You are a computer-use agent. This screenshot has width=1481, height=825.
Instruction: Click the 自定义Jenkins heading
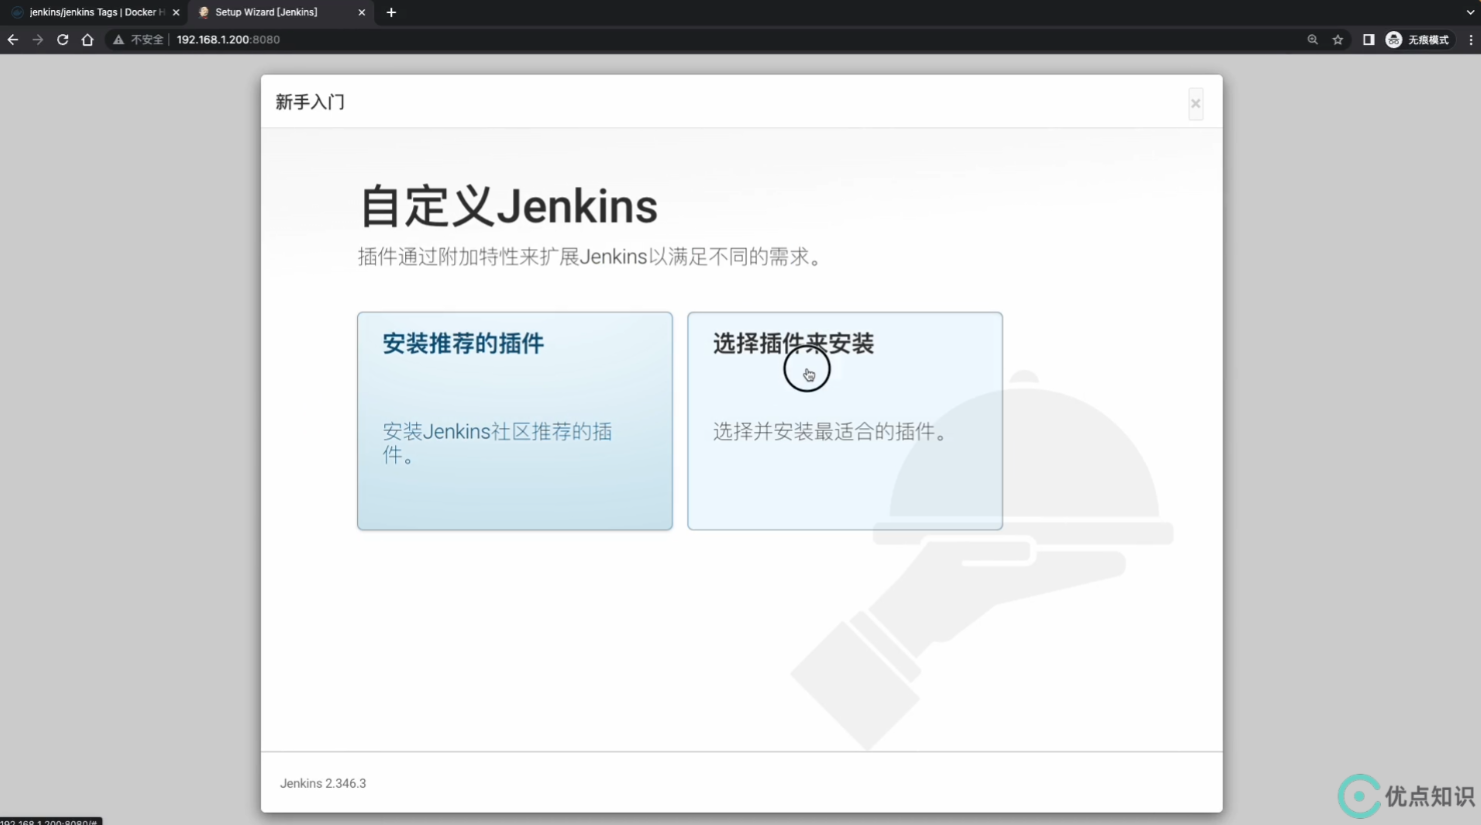[508, 207]
